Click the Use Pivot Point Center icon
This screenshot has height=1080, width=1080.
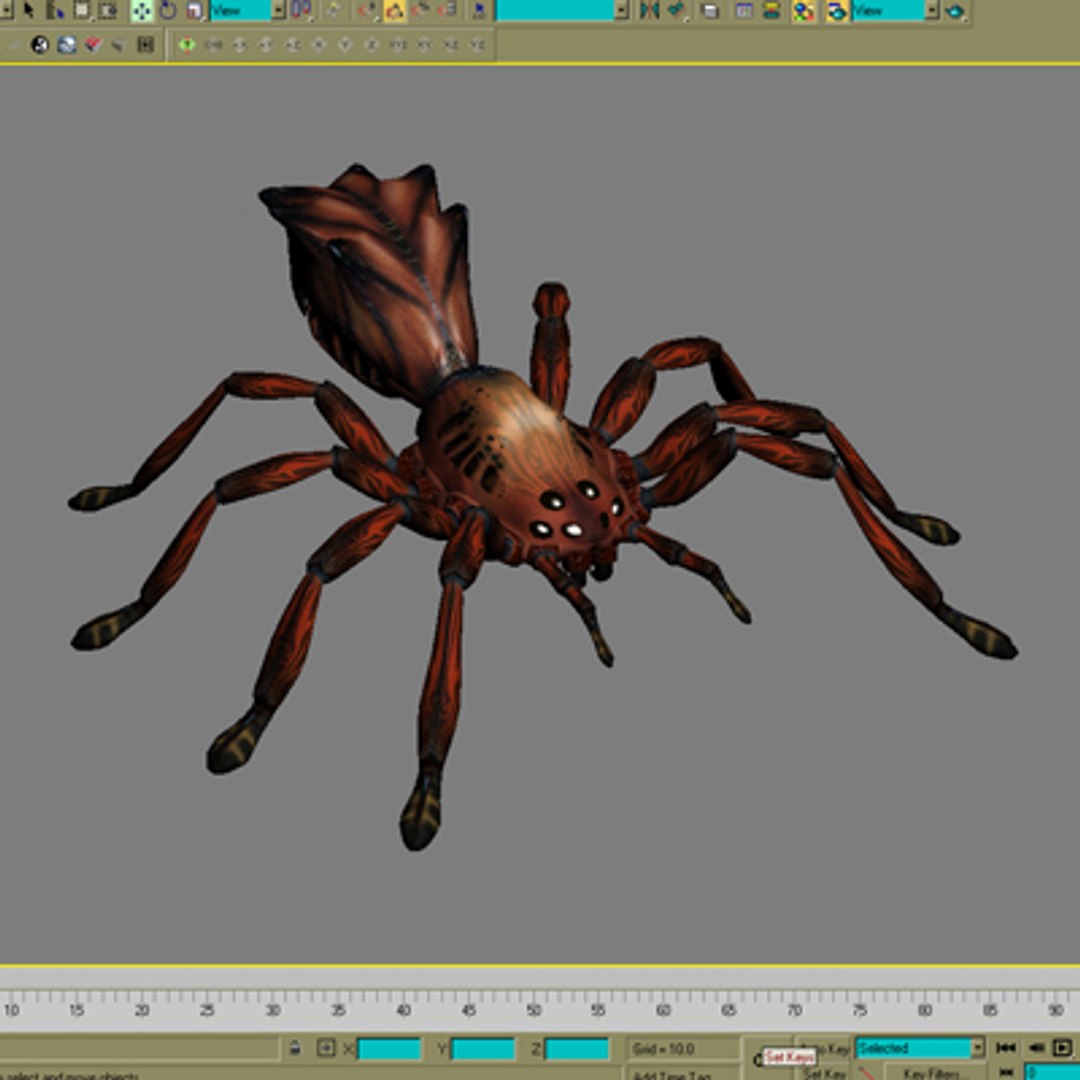coord(301,10)
